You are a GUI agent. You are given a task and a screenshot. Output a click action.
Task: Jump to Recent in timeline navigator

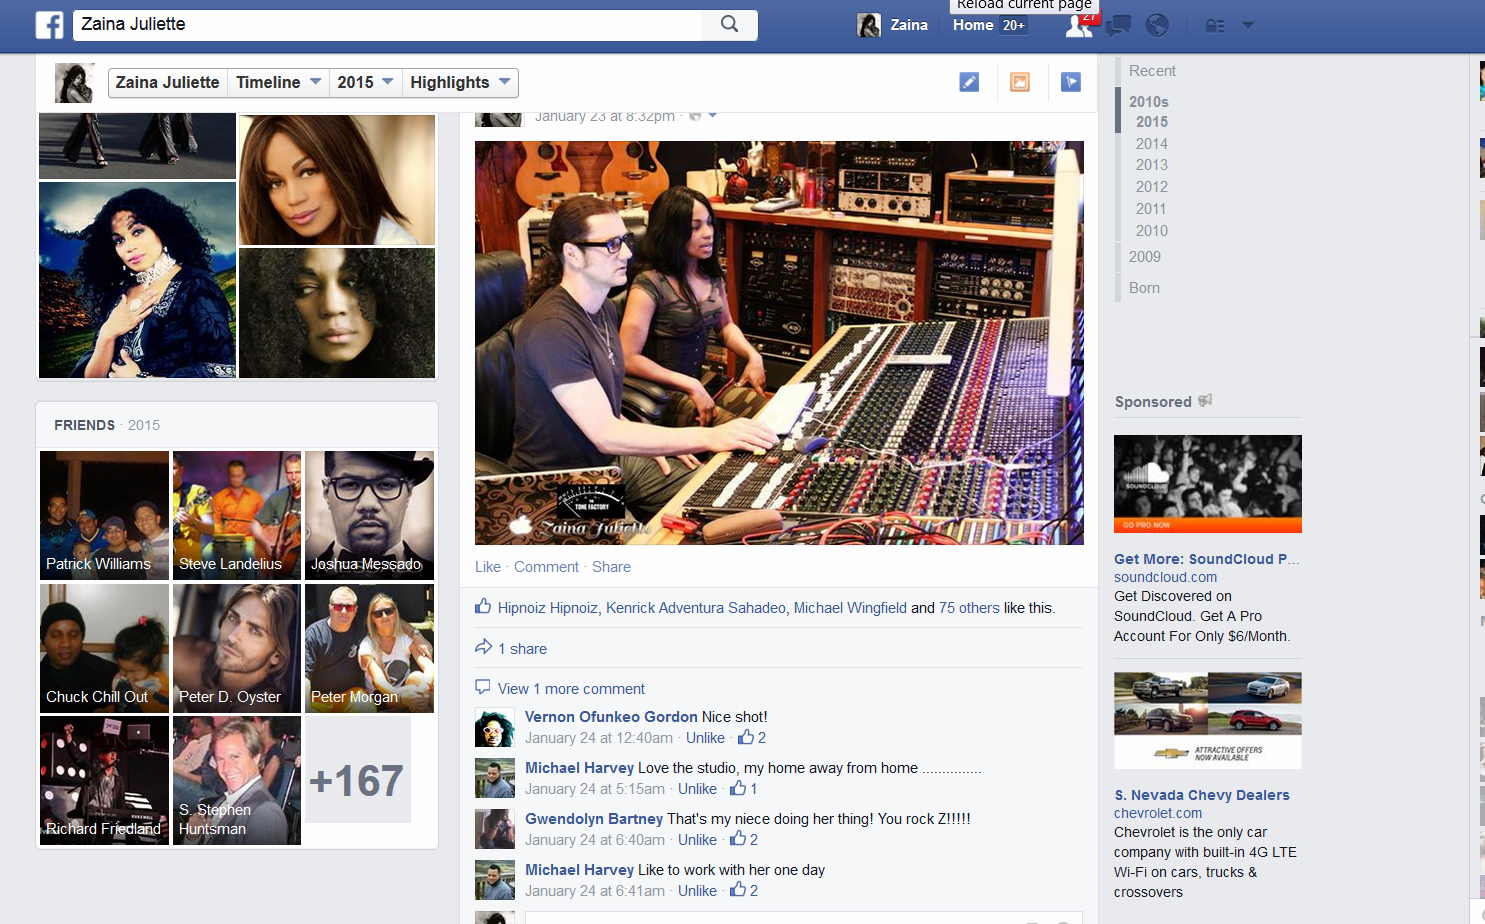tap(1152, 71)
